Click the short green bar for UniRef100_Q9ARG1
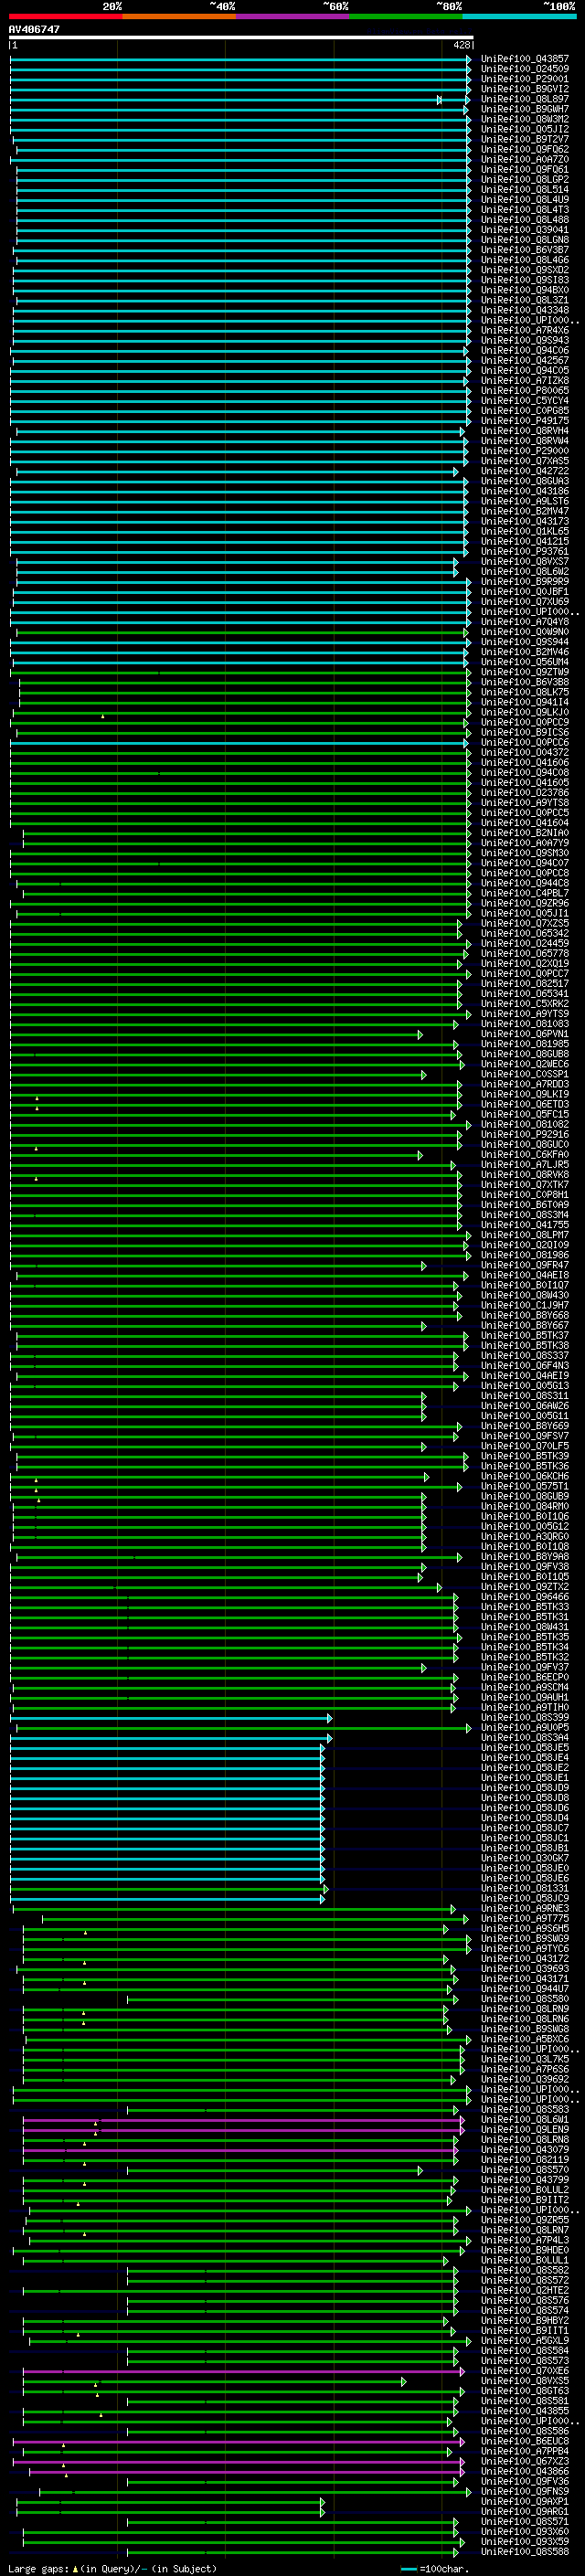Image resolution: width=585 pixels, height=2576 pixels. pyautogui.click(x=170, y=2513)
